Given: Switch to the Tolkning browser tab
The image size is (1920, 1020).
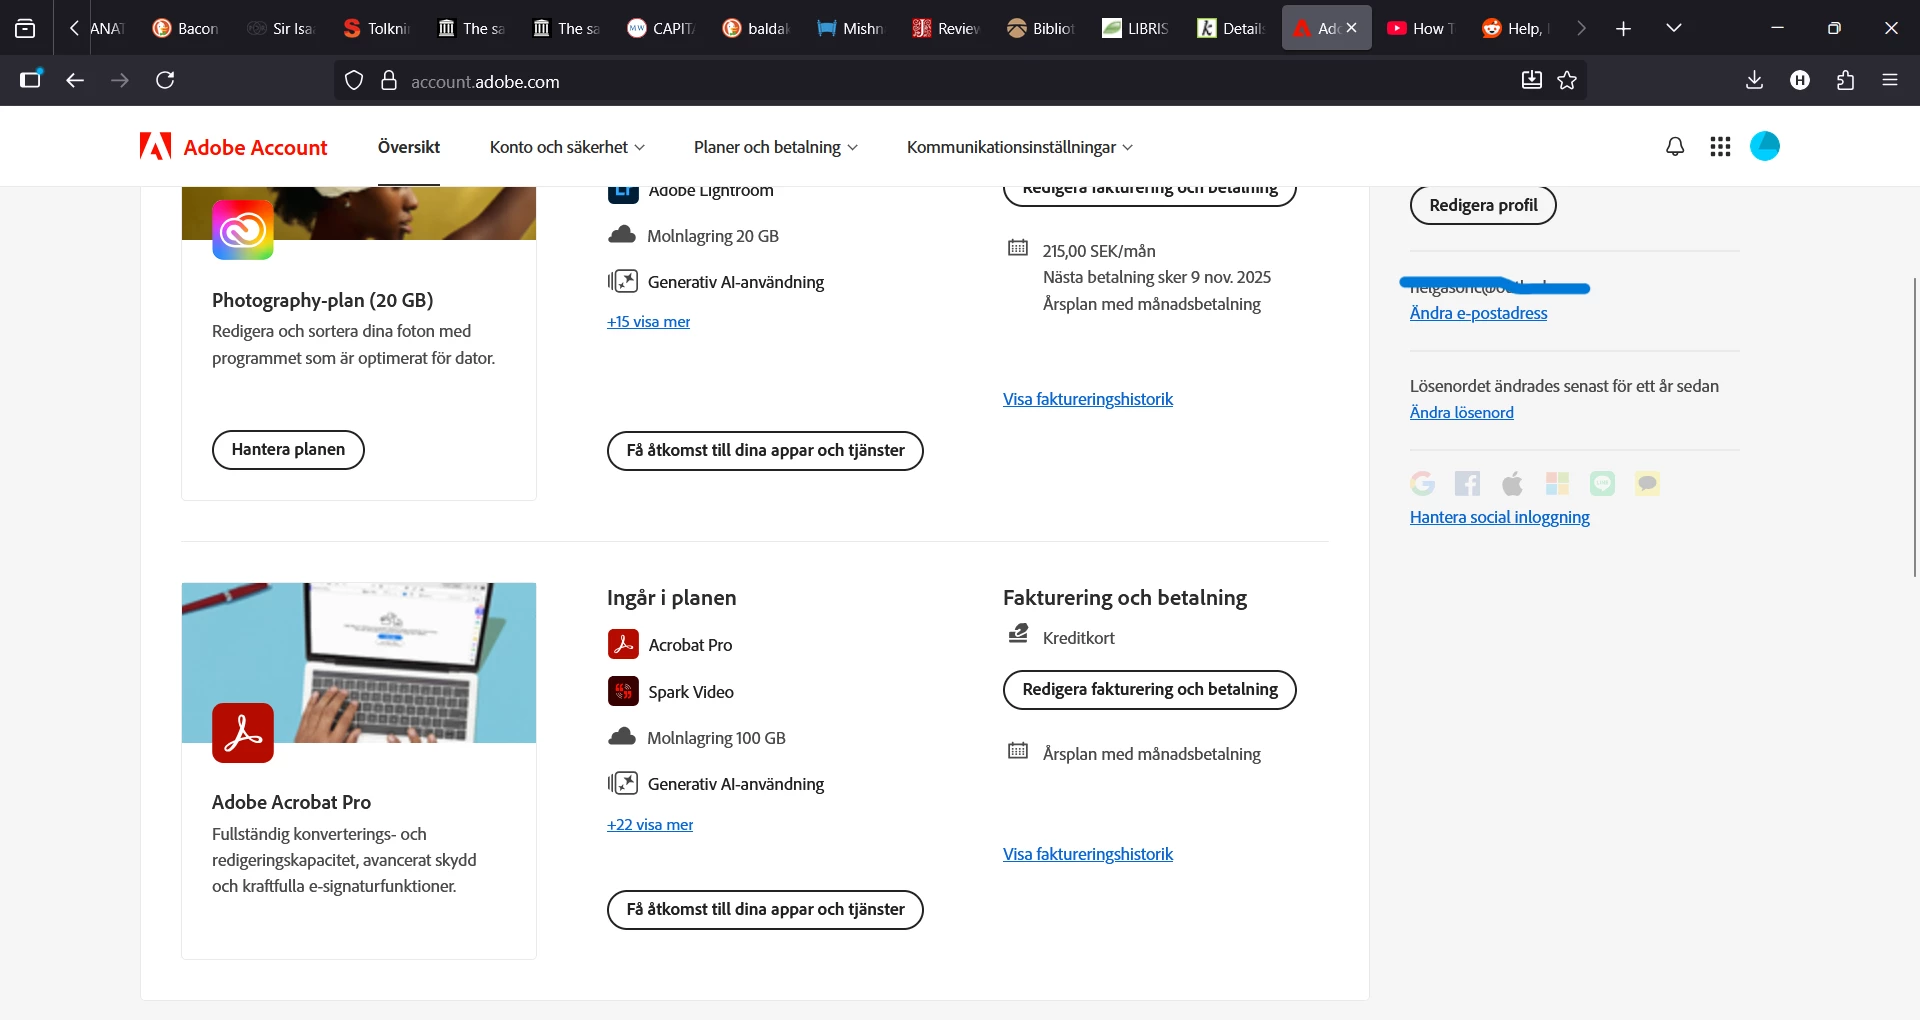Looking at the screenshot, I should pyautogui.click(x=377, y=28).
